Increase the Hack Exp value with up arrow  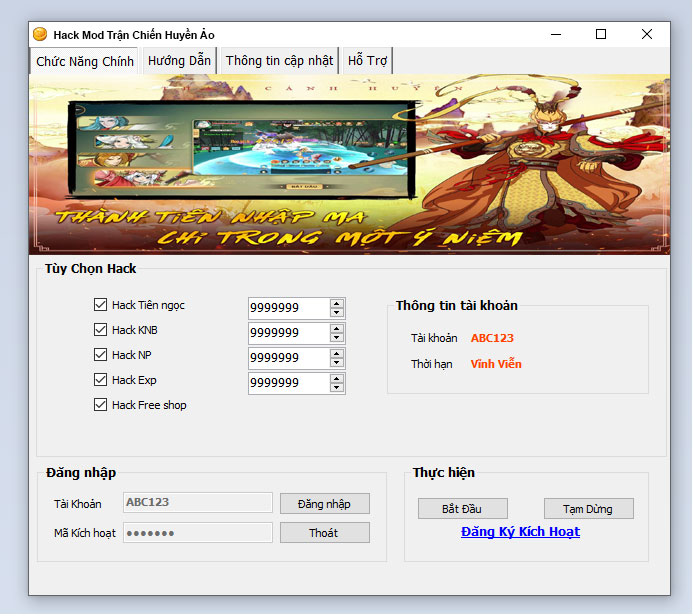pos(337,378)
